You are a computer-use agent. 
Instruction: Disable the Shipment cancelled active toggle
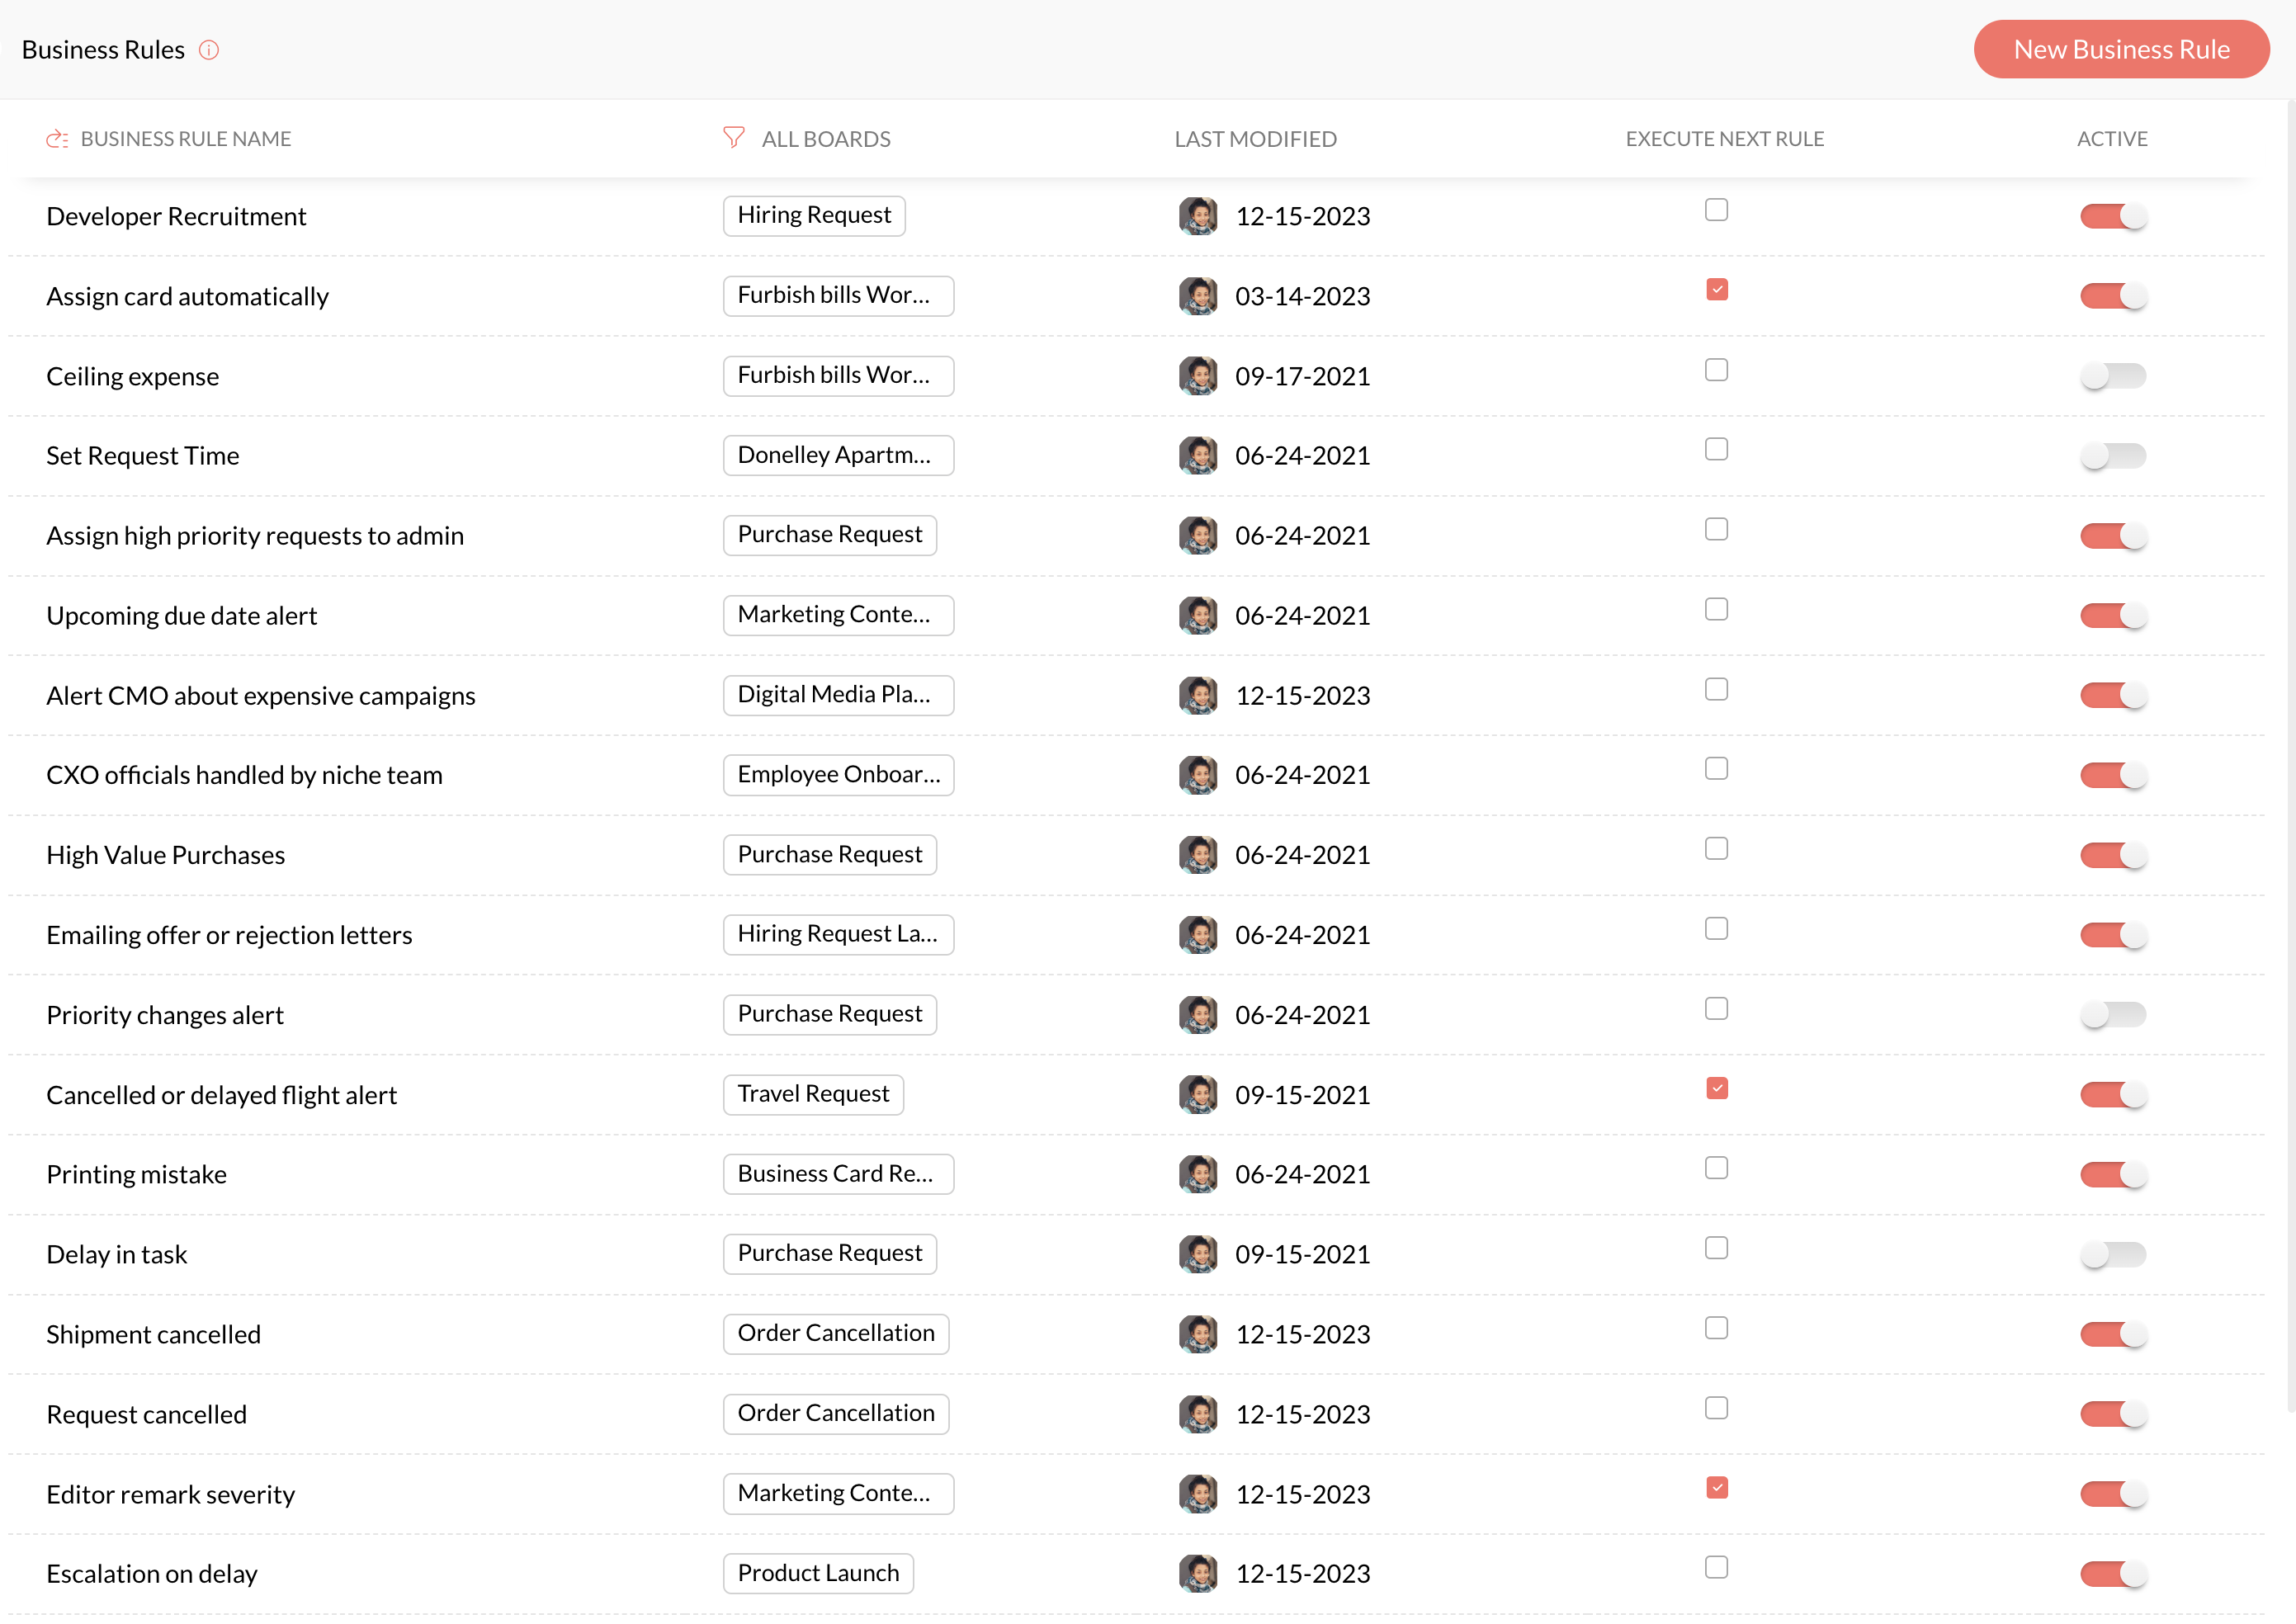[x=2112, y=1334]
